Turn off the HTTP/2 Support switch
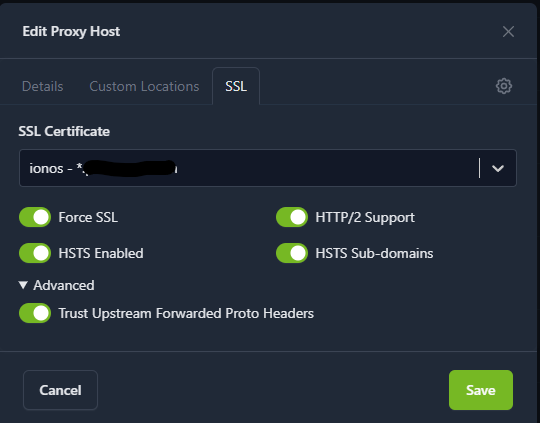 (x=292, y=217)
